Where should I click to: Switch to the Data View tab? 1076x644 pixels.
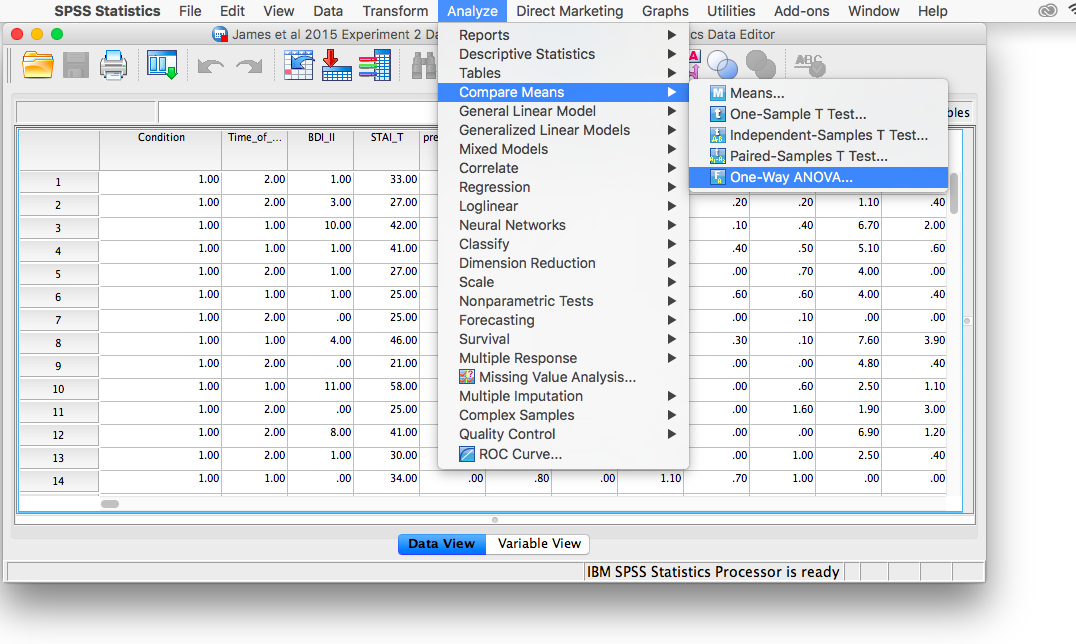(x=441, y=544)
